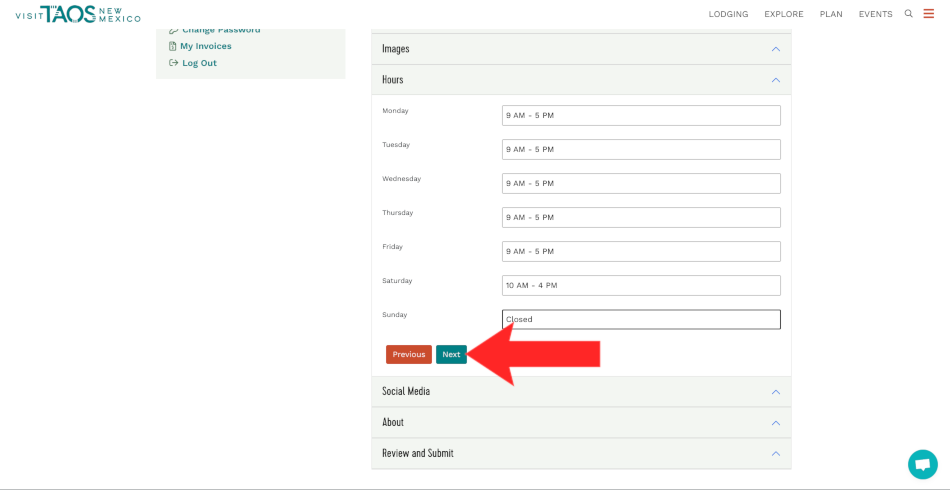The height and width of the screenshot is (490, 950).
Task: Focus the Monday hours input field
Action: 640,116
